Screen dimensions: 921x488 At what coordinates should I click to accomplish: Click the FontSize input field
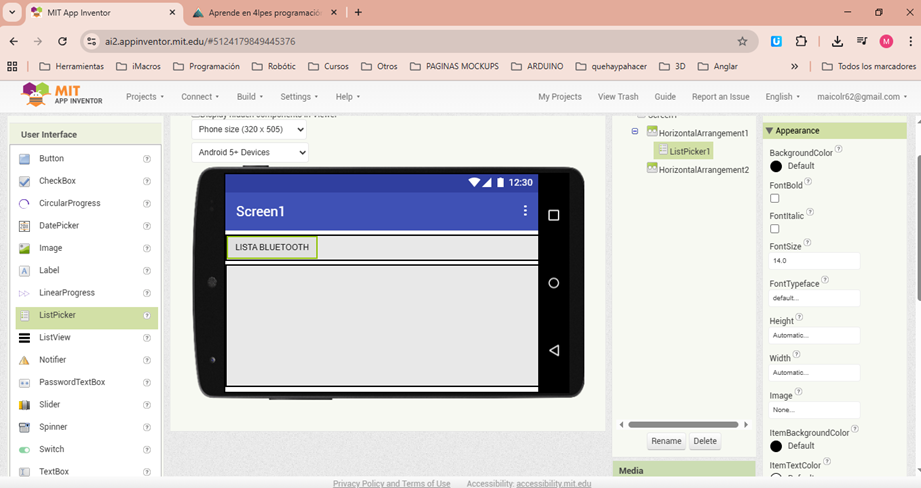813,260
